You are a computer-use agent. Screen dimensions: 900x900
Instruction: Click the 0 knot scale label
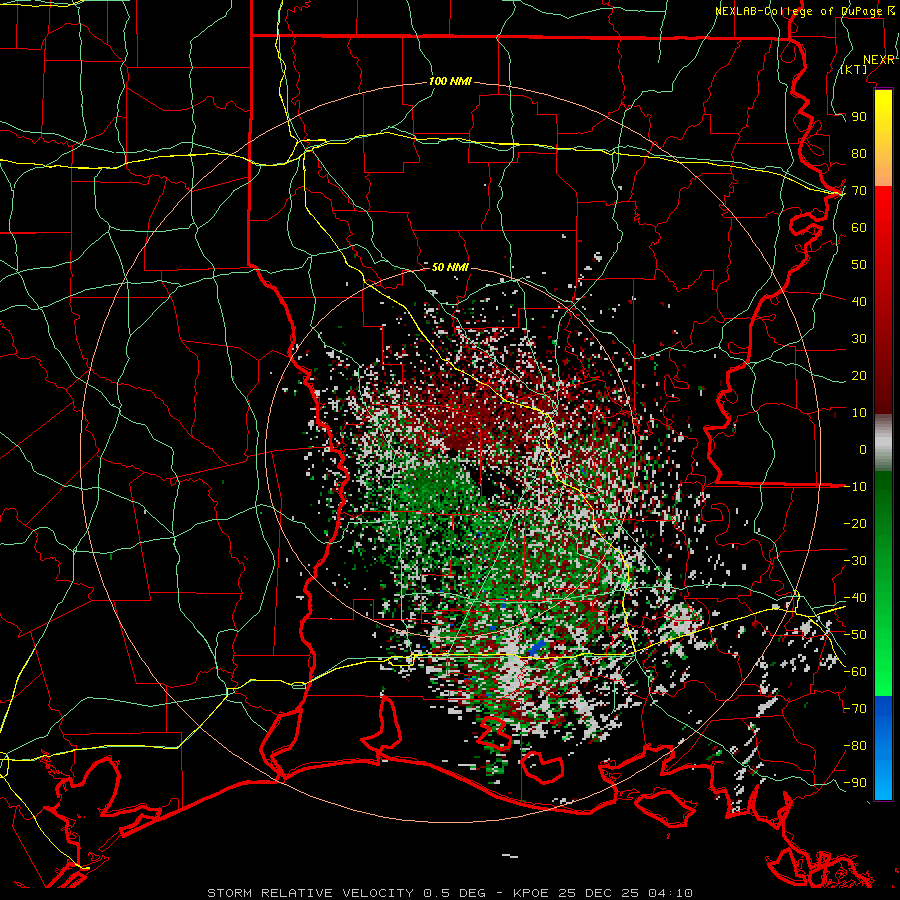[863, 449]
